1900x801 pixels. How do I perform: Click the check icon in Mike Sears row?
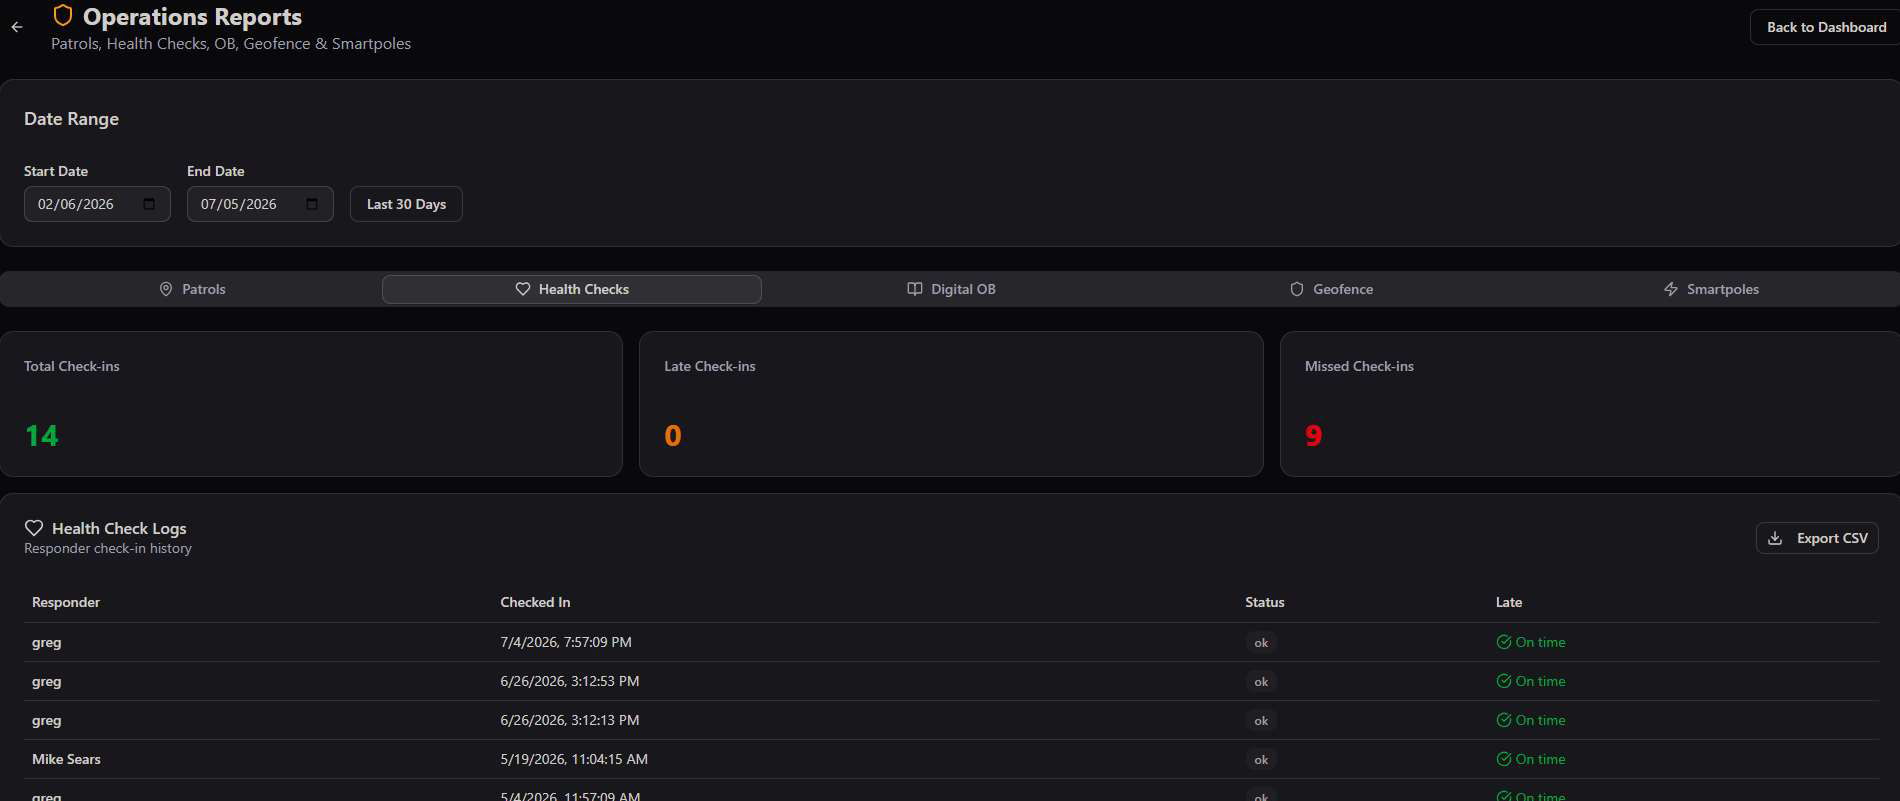tap(1504, 759)
